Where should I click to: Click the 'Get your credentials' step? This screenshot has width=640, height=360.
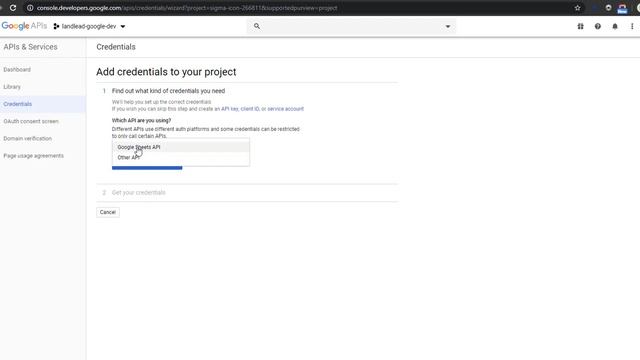click(x=138, y=192)
